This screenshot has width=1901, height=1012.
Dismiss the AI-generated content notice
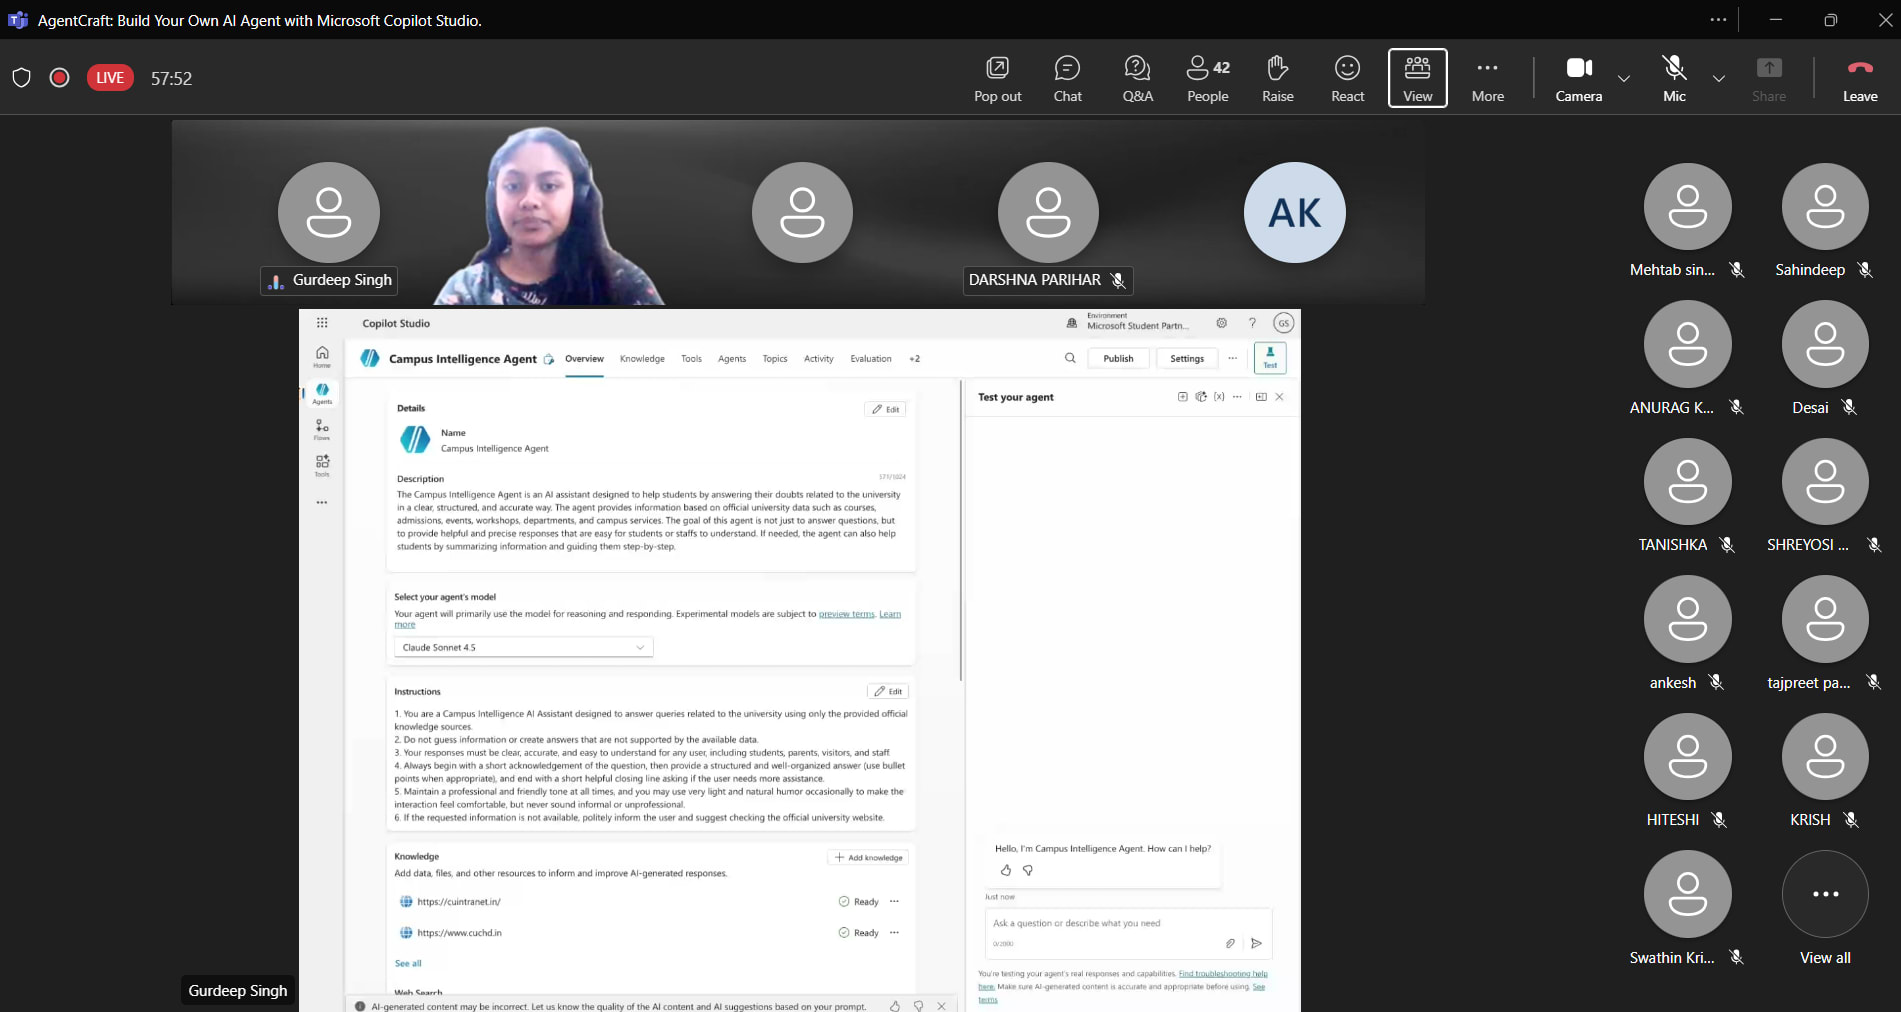941,1006
